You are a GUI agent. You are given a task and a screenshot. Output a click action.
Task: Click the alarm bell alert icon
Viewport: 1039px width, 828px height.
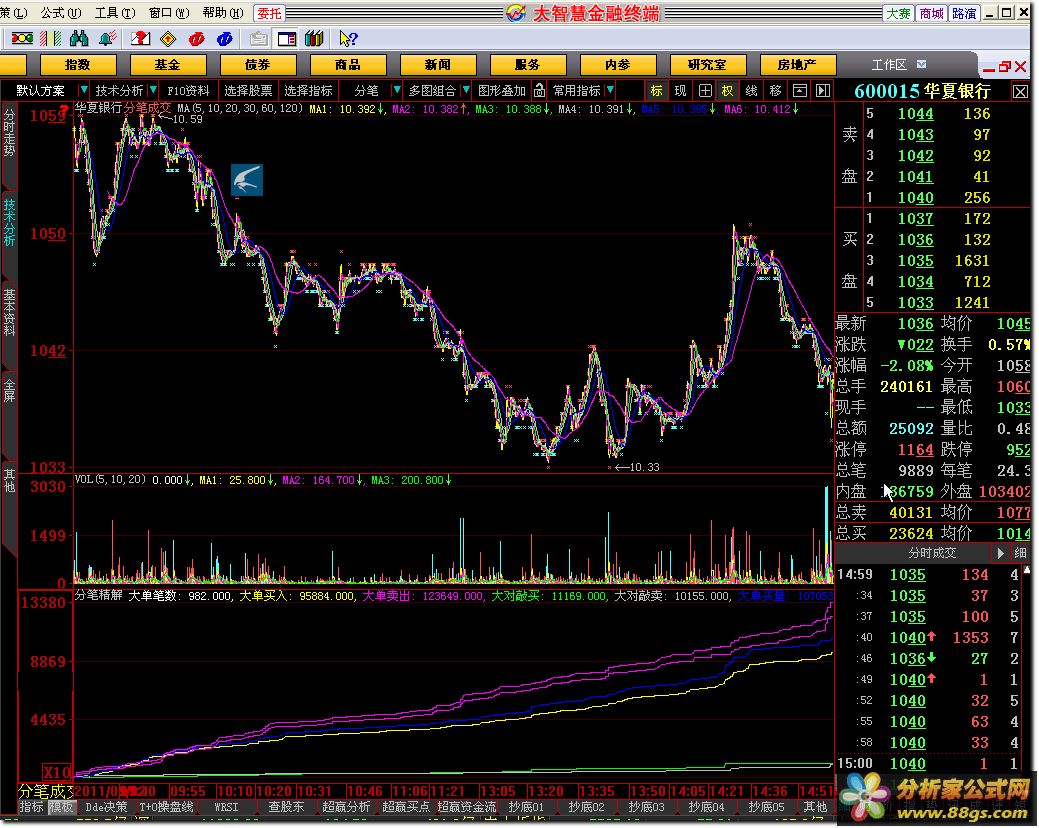[x=107, y=39]
